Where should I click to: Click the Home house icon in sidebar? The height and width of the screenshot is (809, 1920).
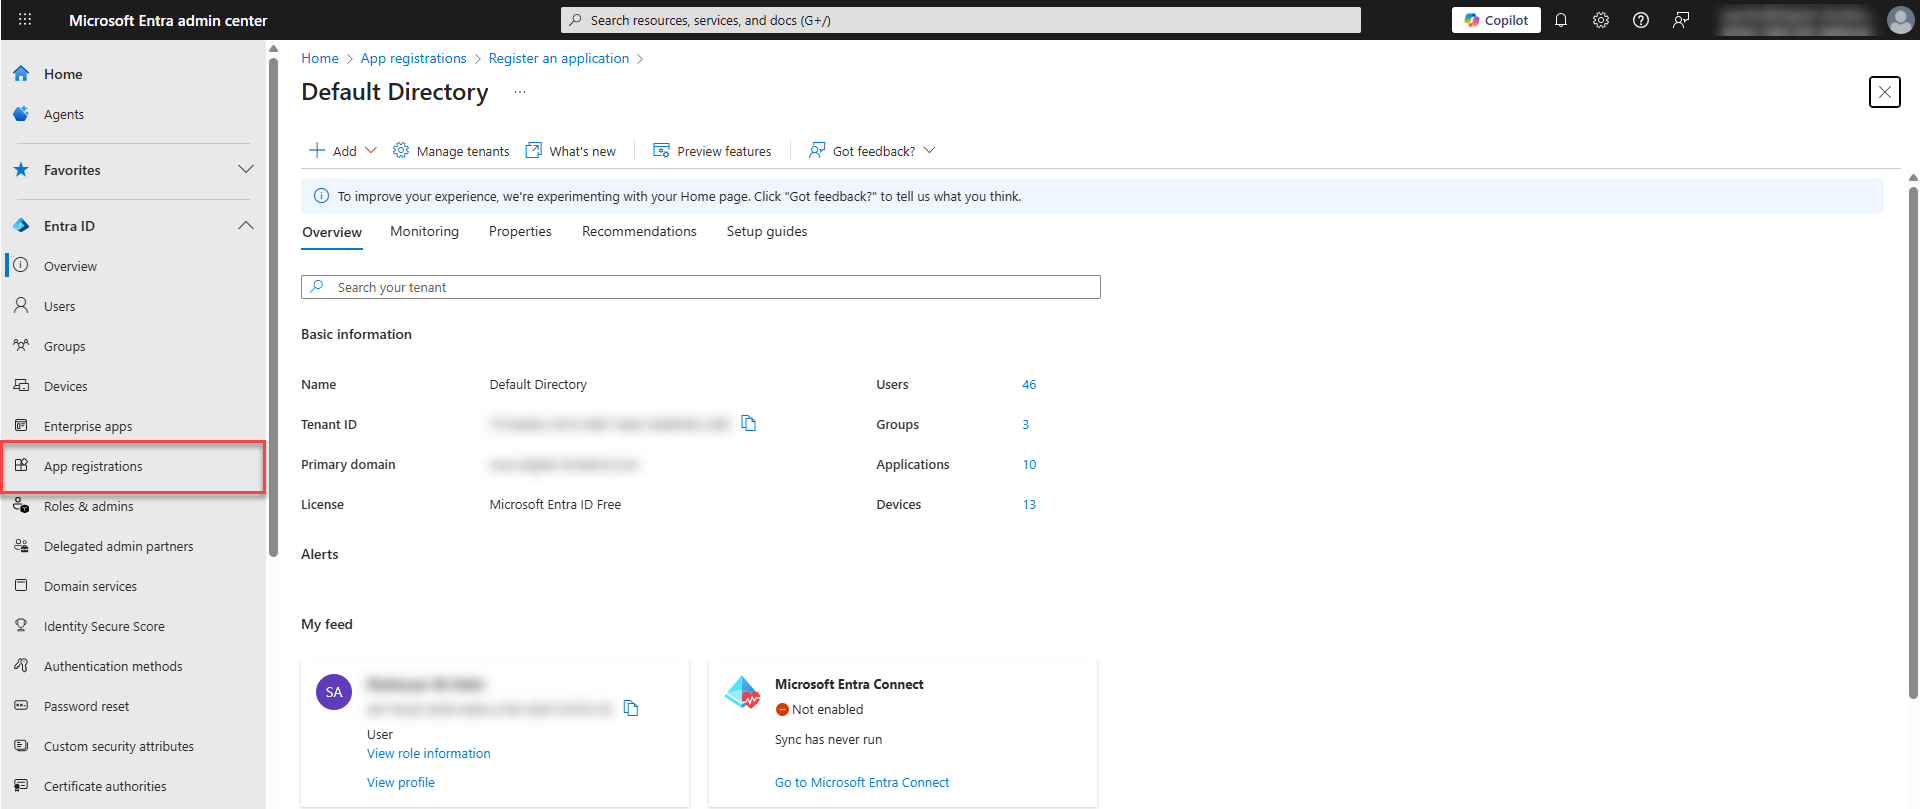point(21,74)
